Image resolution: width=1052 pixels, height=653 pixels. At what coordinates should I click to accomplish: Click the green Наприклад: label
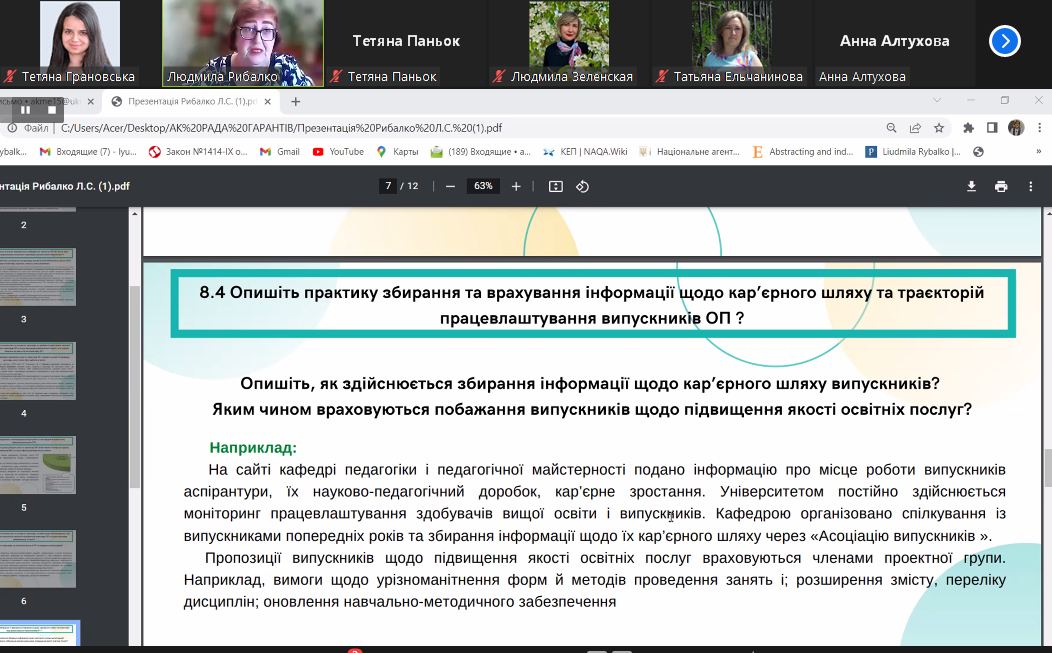click(253, 448)
